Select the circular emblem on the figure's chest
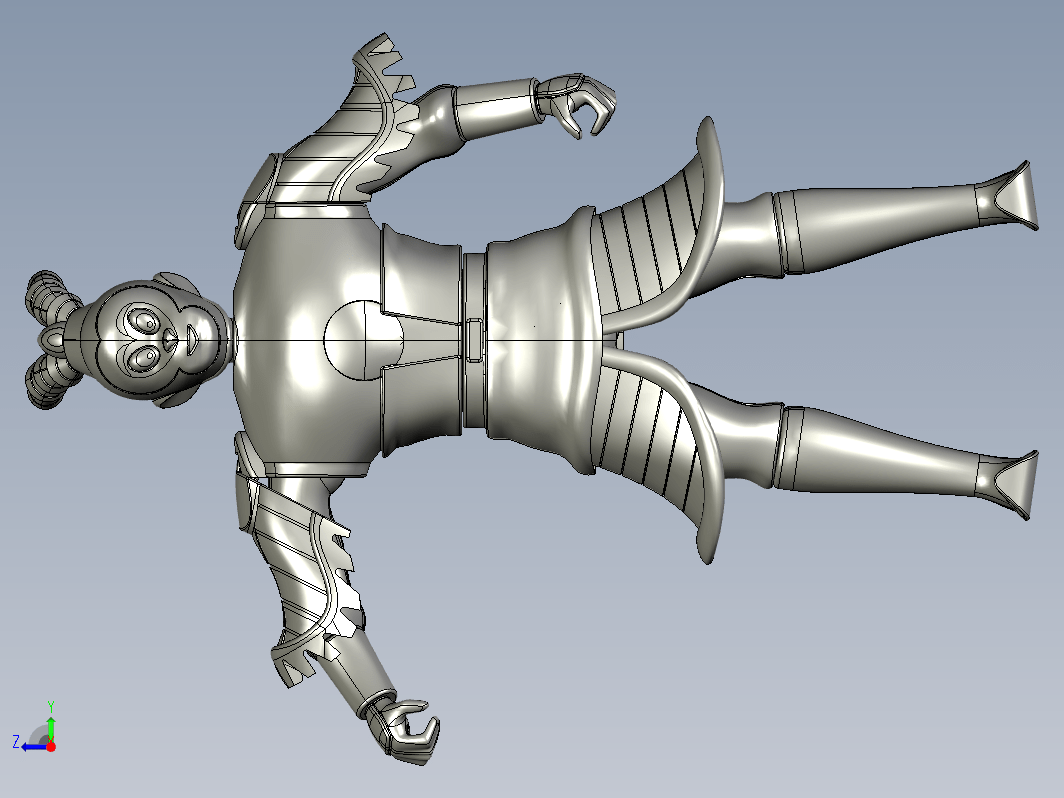Image resolution: width=1064 pixels, height=798 pixels. tap(364, 340)
